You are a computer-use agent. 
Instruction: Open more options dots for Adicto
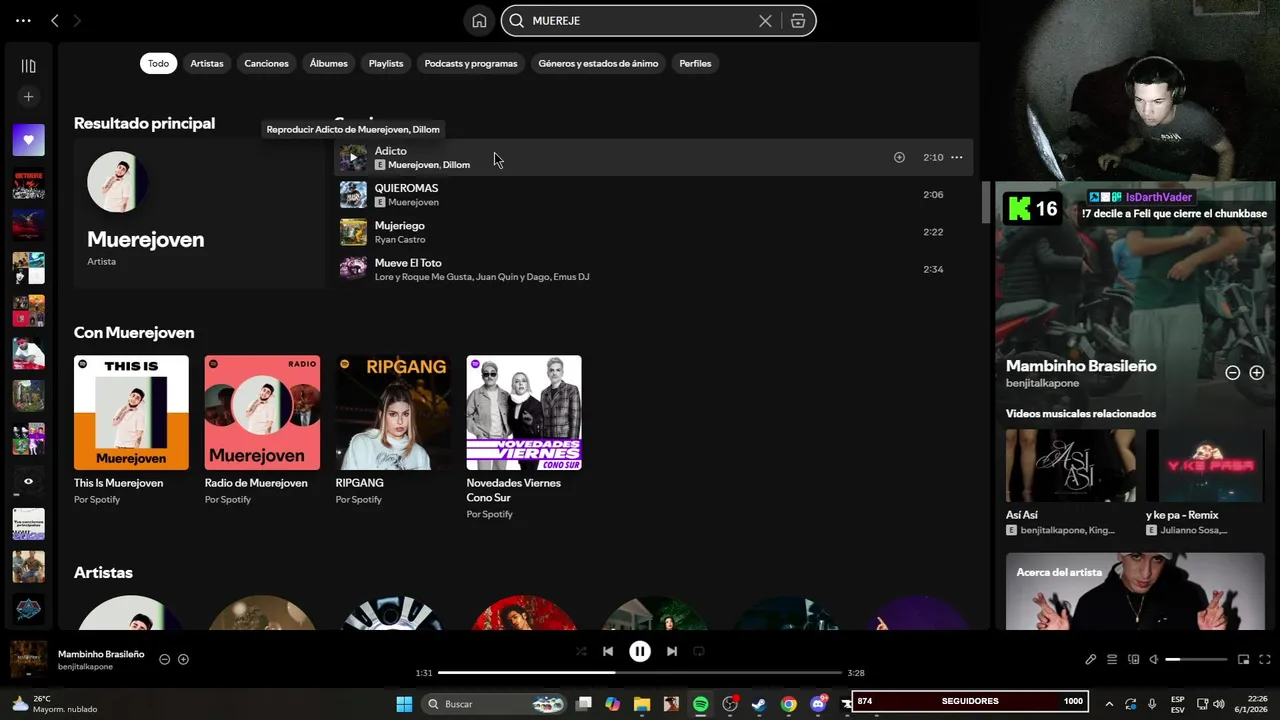(x=957, y=157)
